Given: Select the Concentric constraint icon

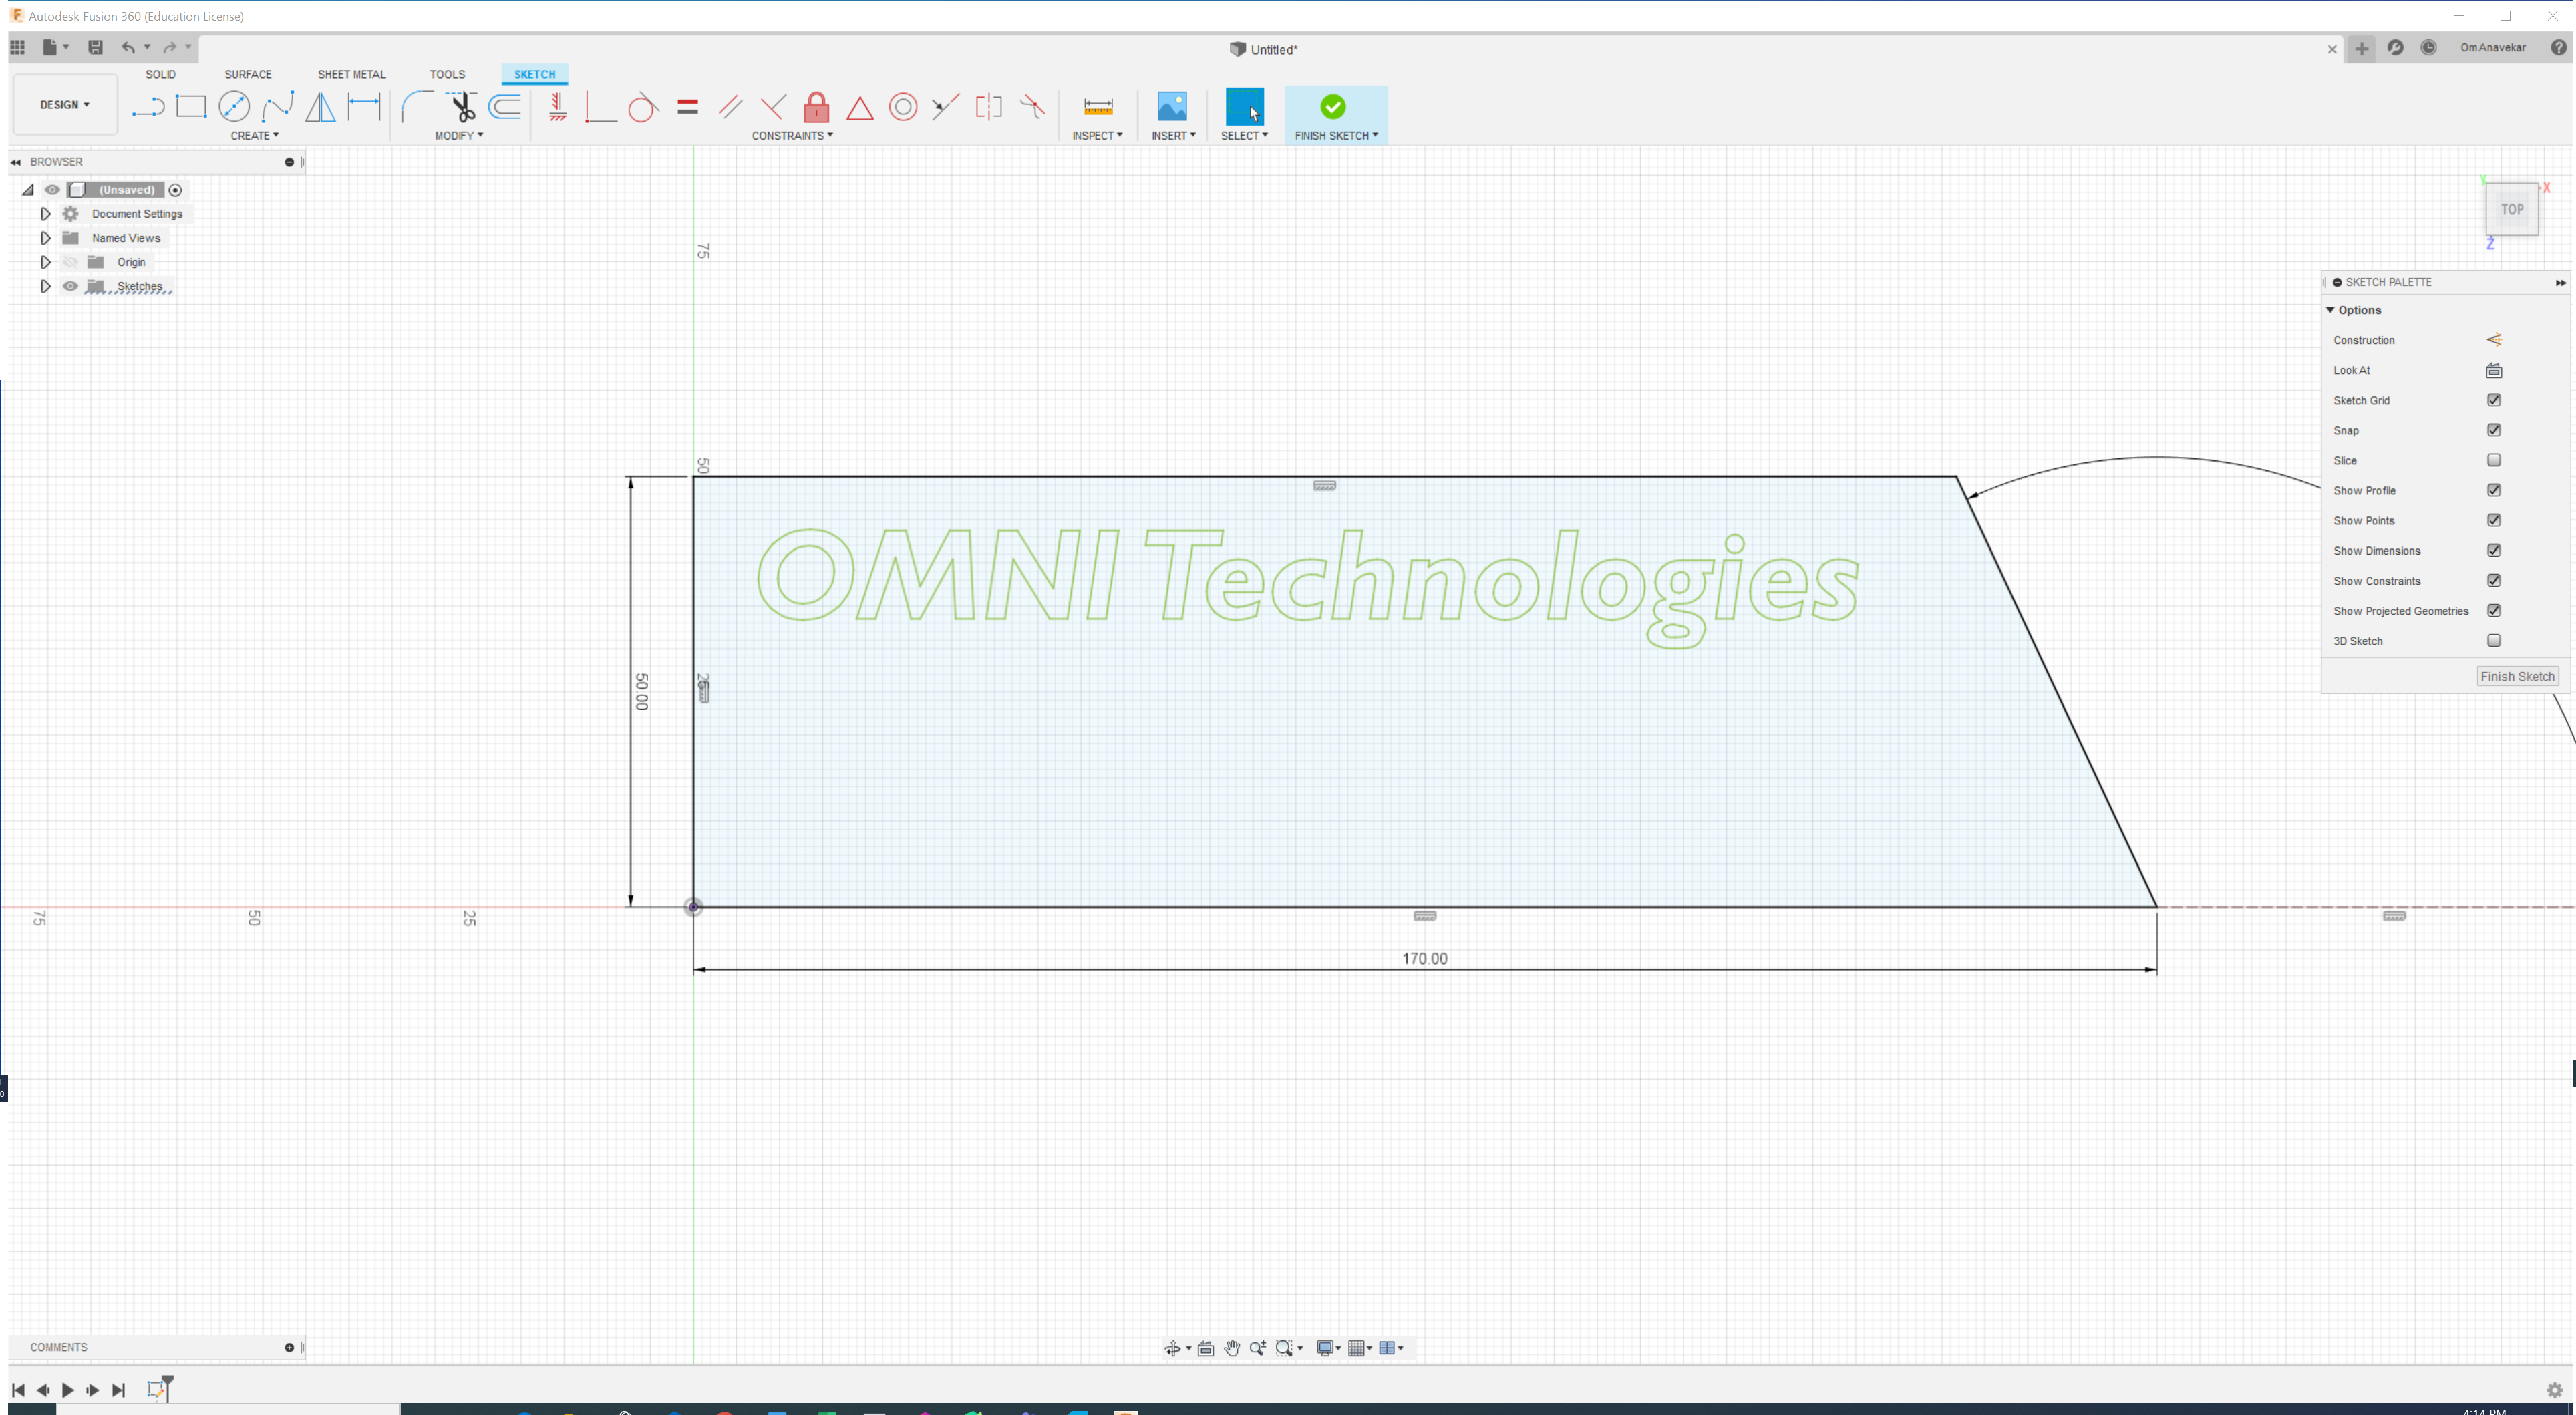Looking at the screenshot, I should coord(903,106).
